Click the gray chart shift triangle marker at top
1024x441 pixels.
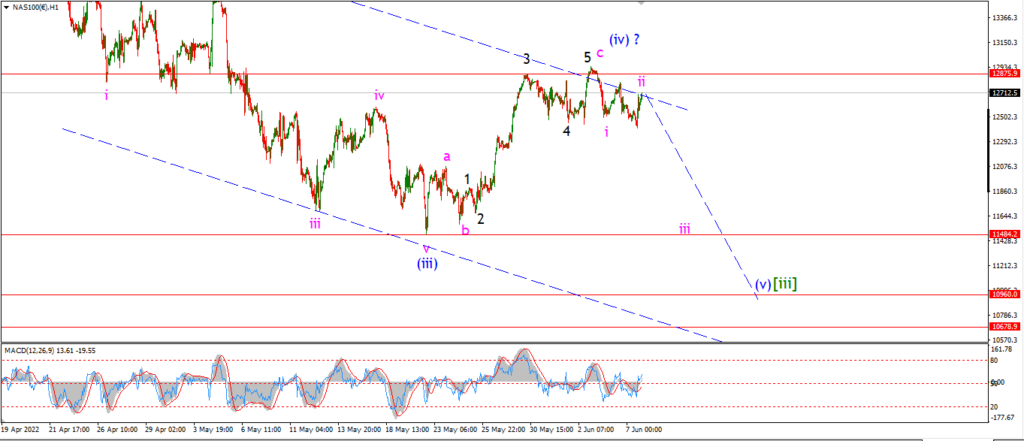[641, 3]
